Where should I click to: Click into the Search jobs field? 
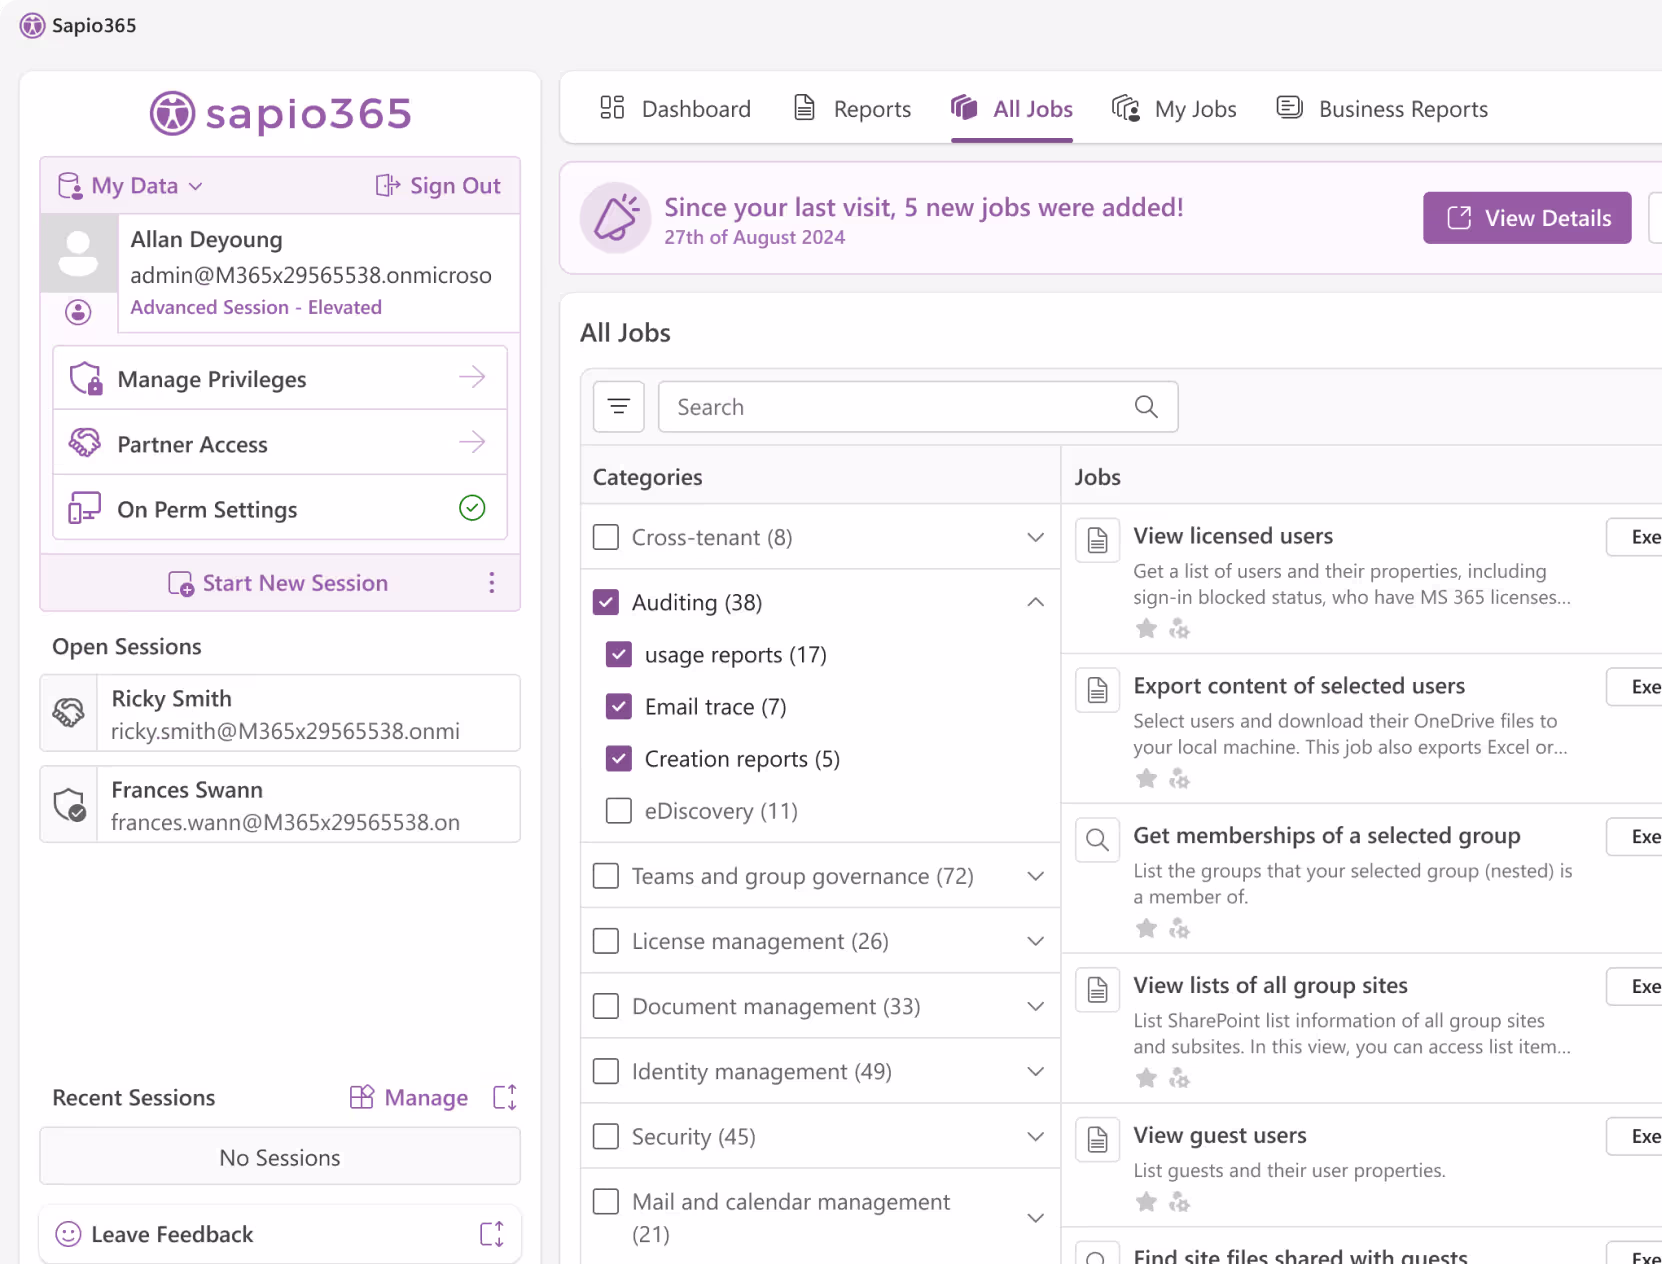point(917,407)
